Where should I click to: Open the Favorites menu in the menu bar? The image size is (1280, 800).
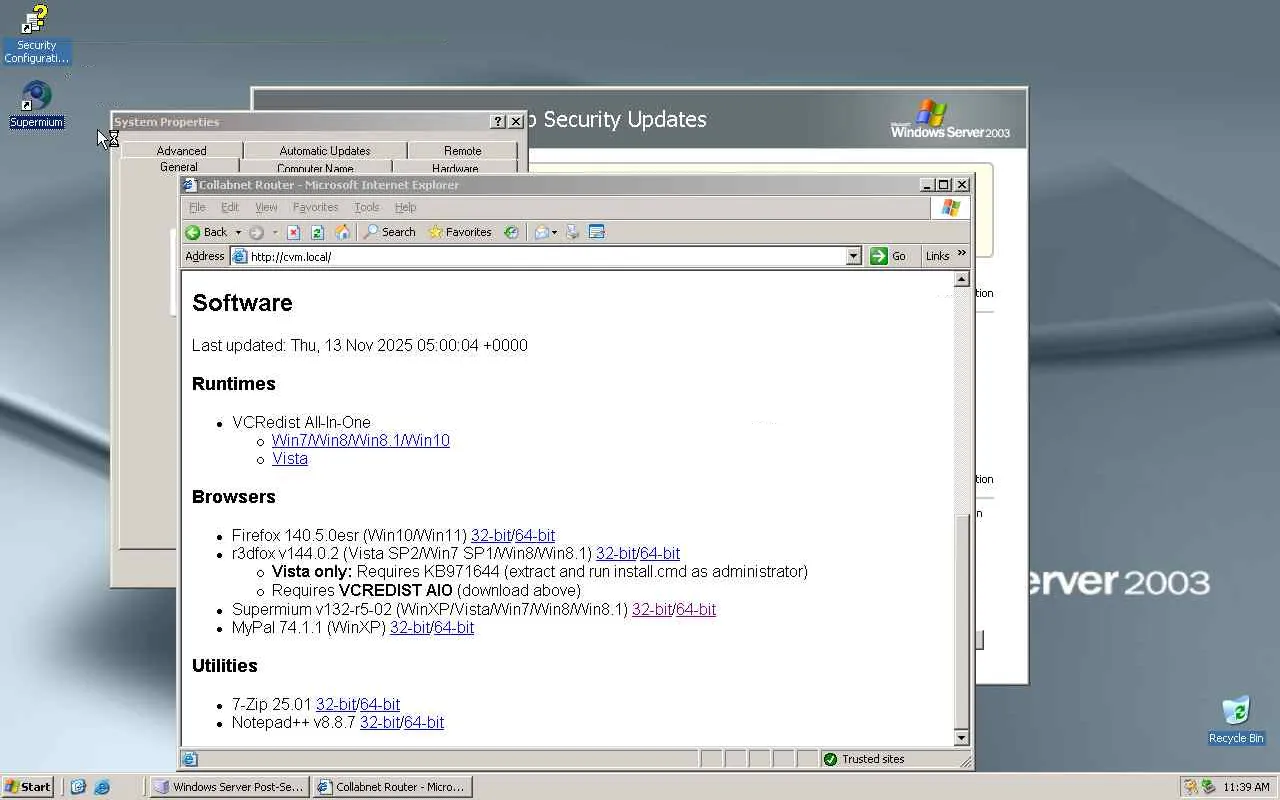pos(315,207)
